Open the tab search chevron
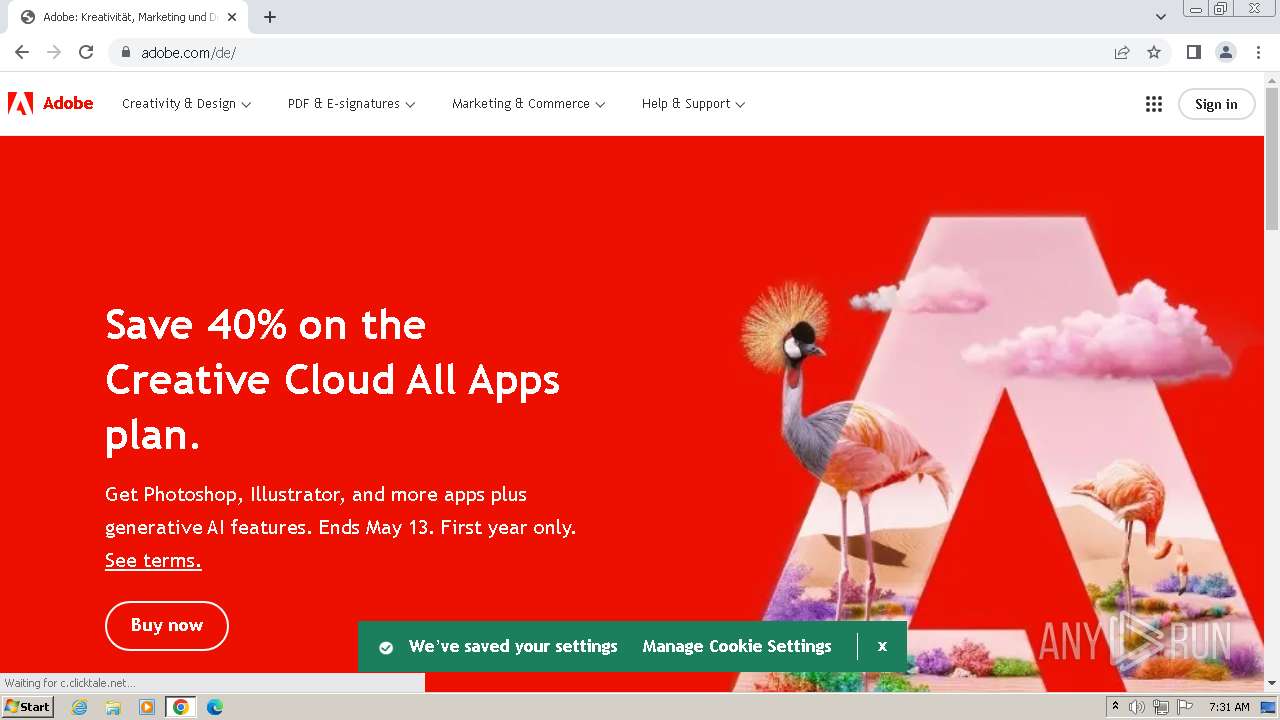This screenshot has width=1280, height=720. point(1161,17)
